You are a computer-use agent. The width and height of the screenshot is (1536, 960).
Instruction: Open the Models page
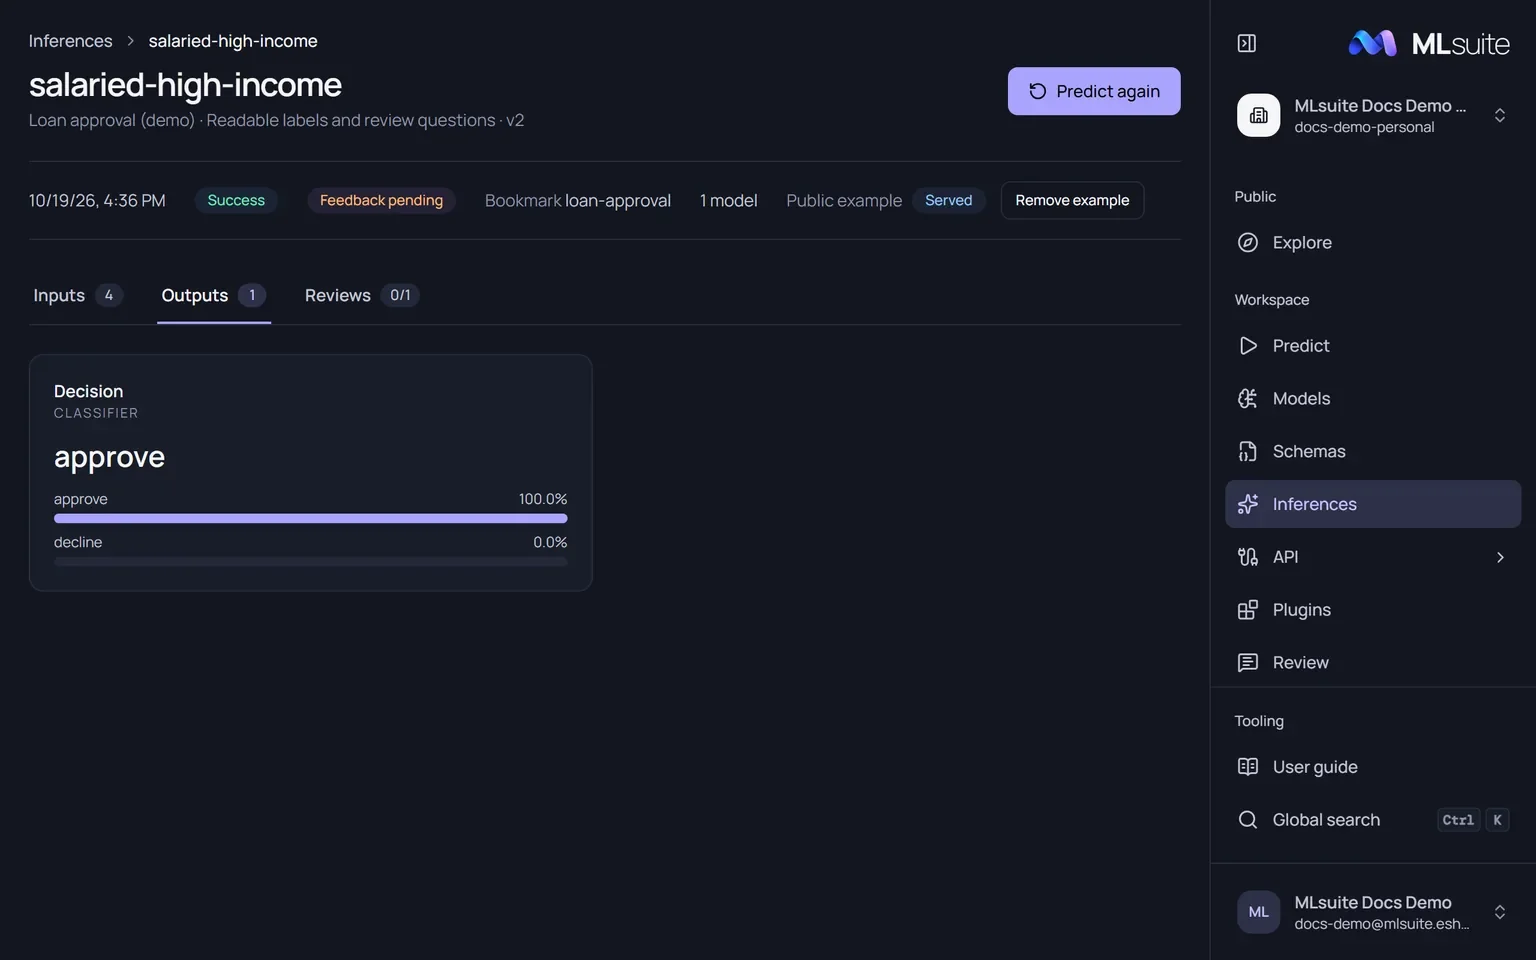[x=1373, y=398]
